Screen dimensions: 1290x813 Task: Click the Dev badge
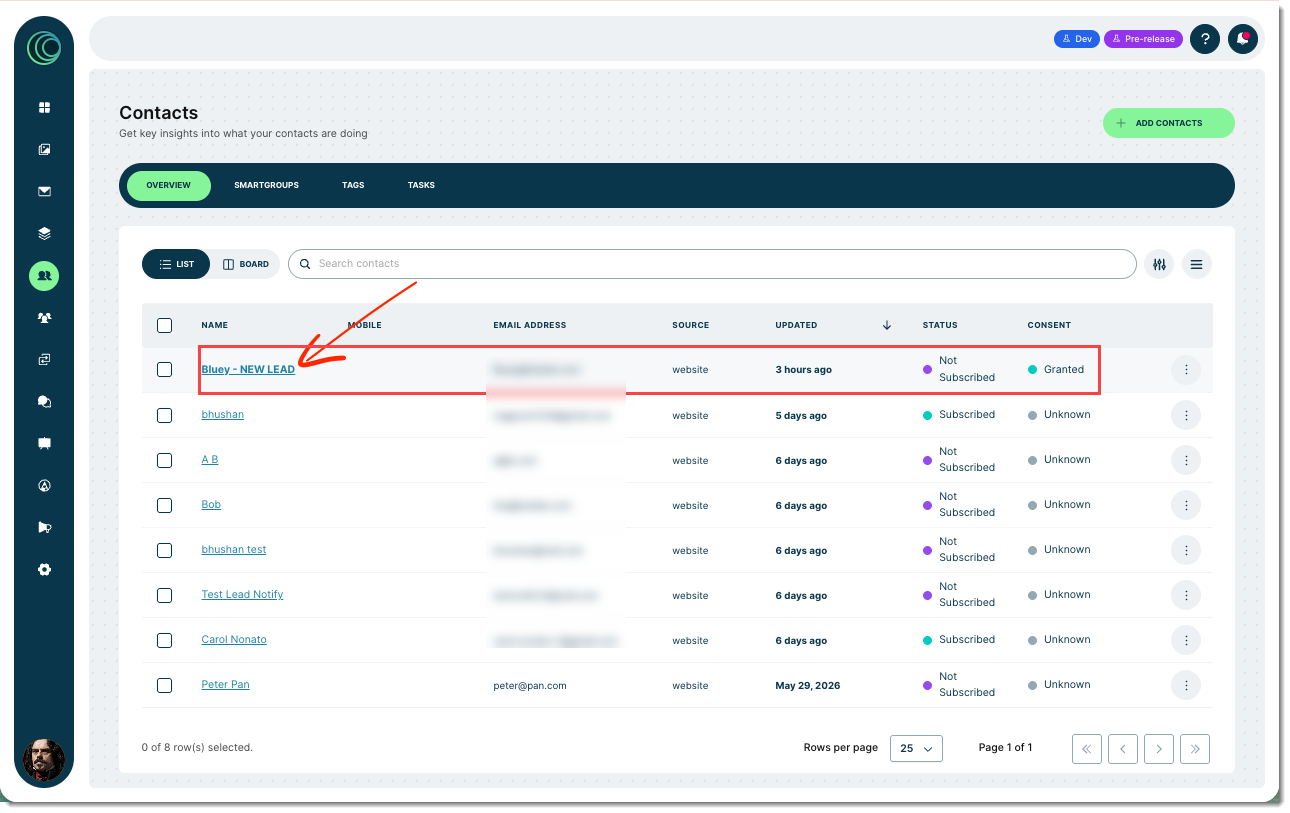tap(1077, 39)
